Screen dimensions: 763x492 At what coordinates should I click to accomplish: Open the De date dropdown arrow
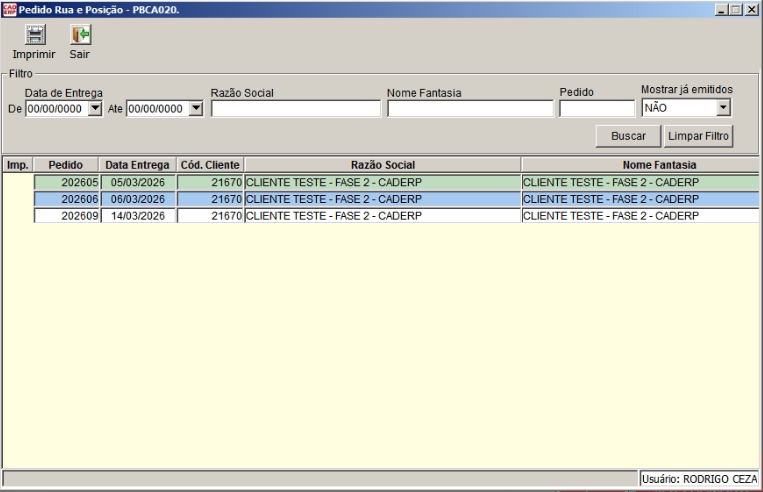tap(95, 108)
